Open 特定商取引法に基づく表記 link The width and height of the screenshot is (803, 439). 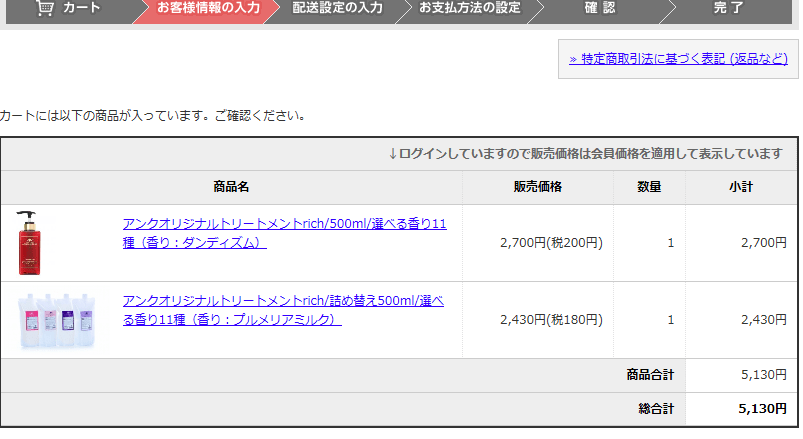[678, 59]
